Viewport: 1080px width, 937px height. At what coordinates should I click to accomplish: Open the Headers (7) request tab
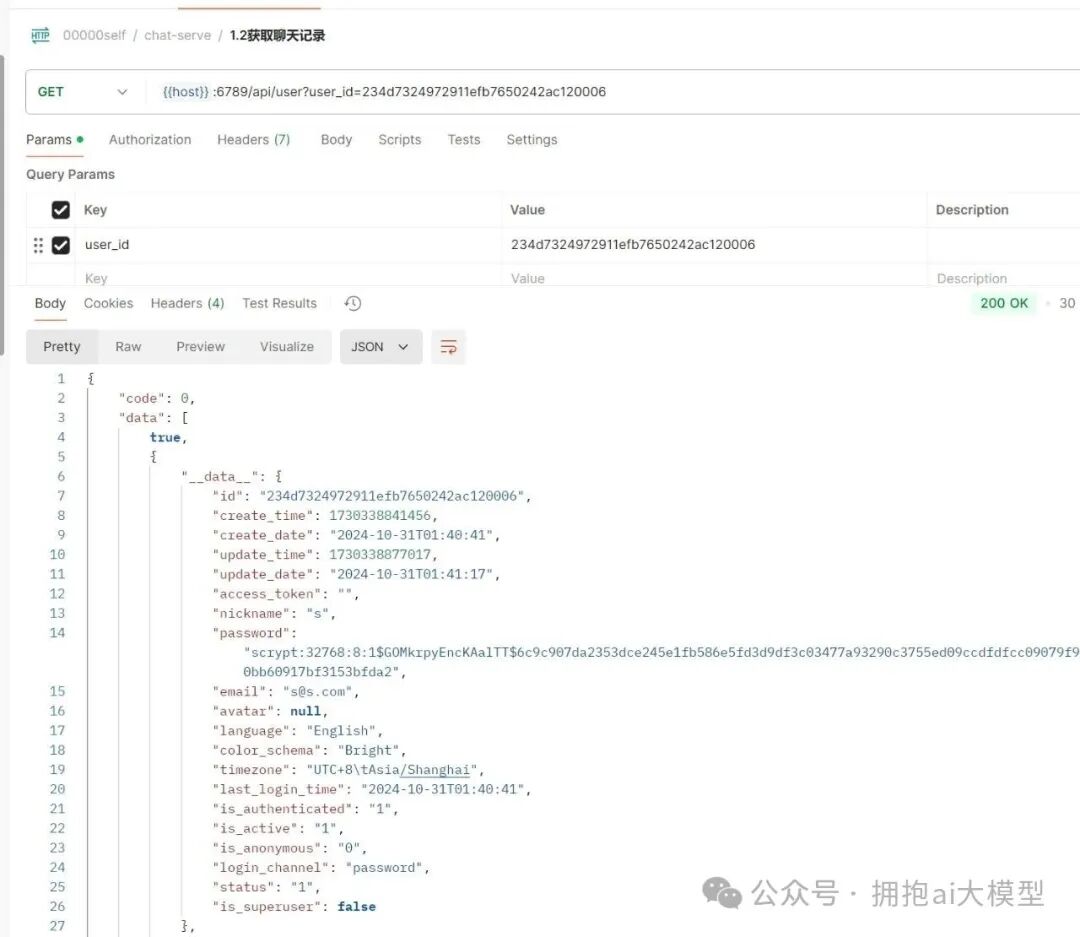pos(253,140)
